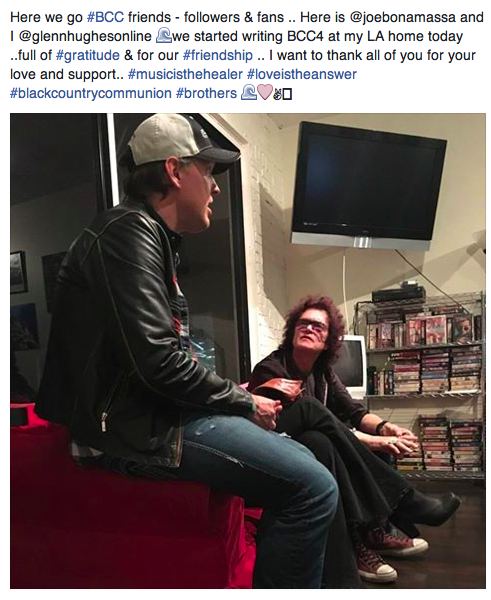491x600 pixels.
Task: Visit the #loveistheanswer hashtag page
Action: pyautogui.click(x=302, y=74)
